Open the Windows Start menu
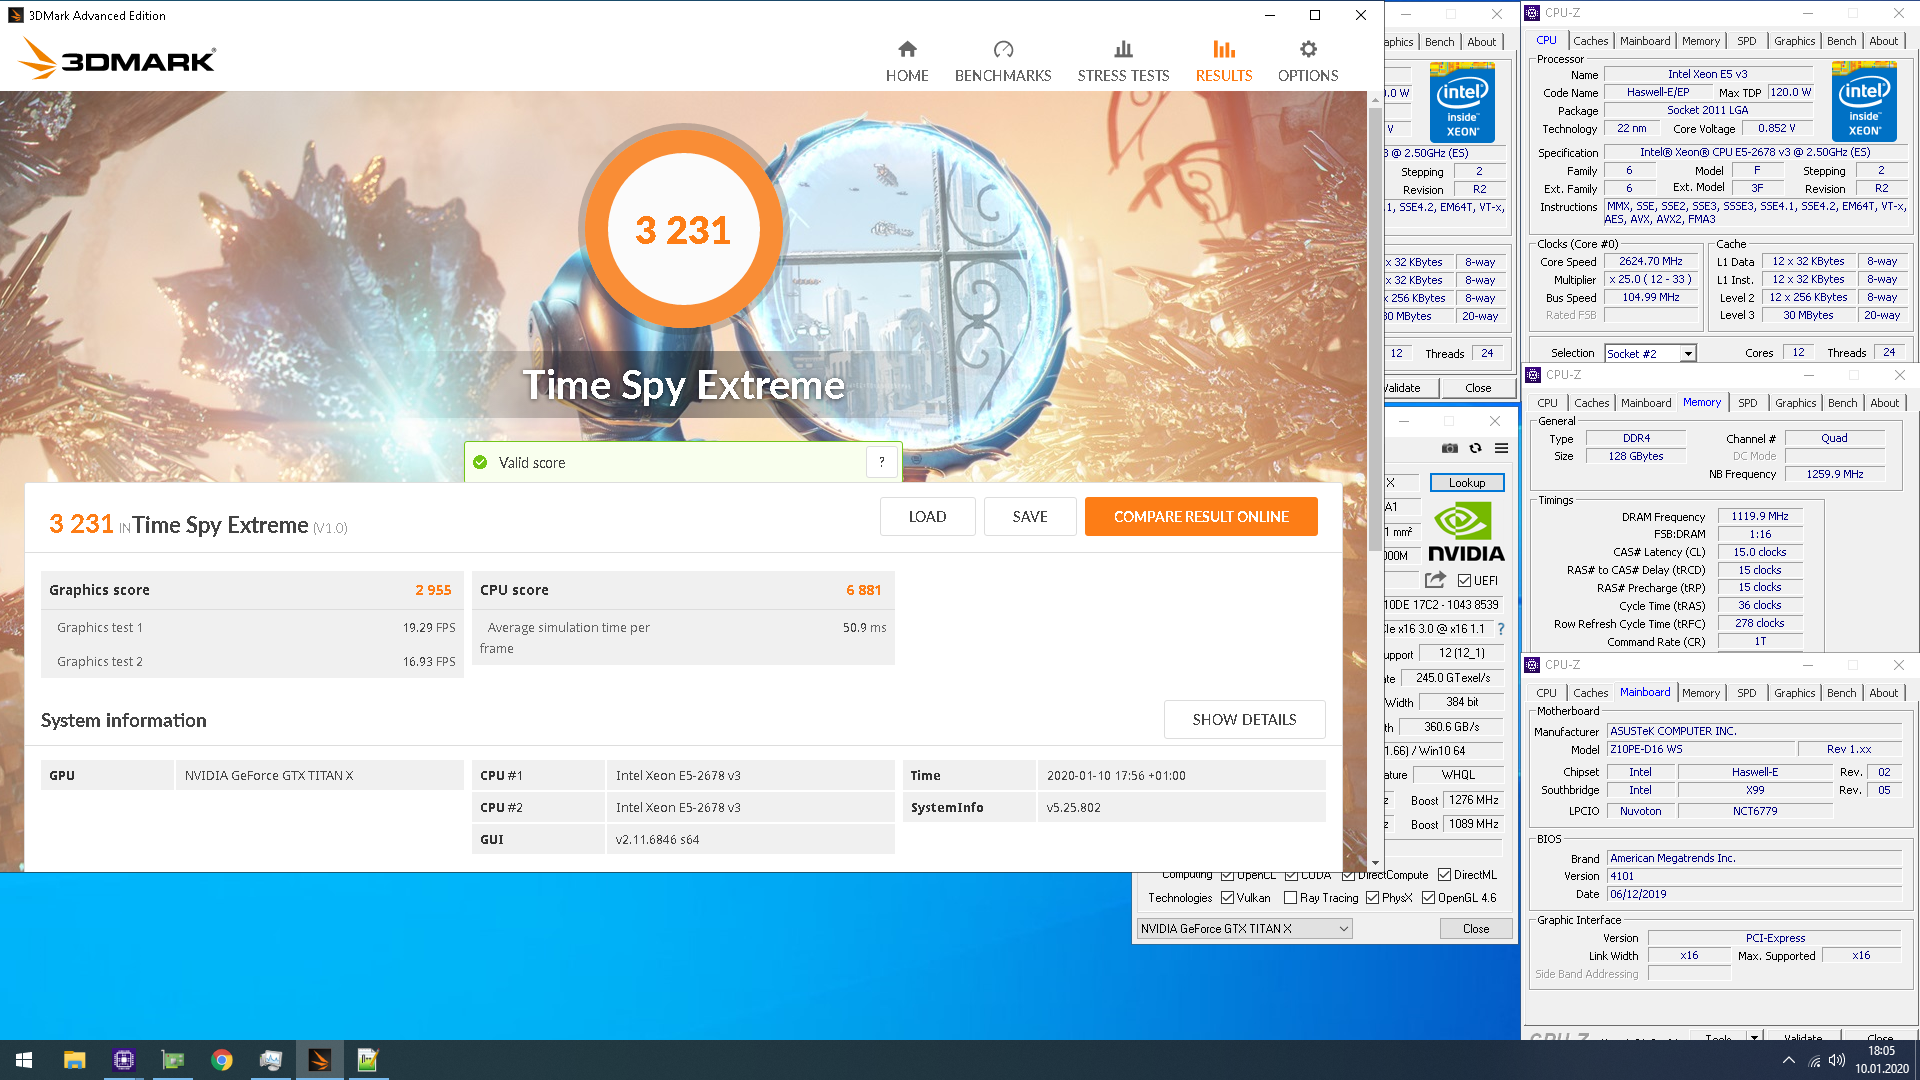1920x1080 pixels. click(24, 1060)
